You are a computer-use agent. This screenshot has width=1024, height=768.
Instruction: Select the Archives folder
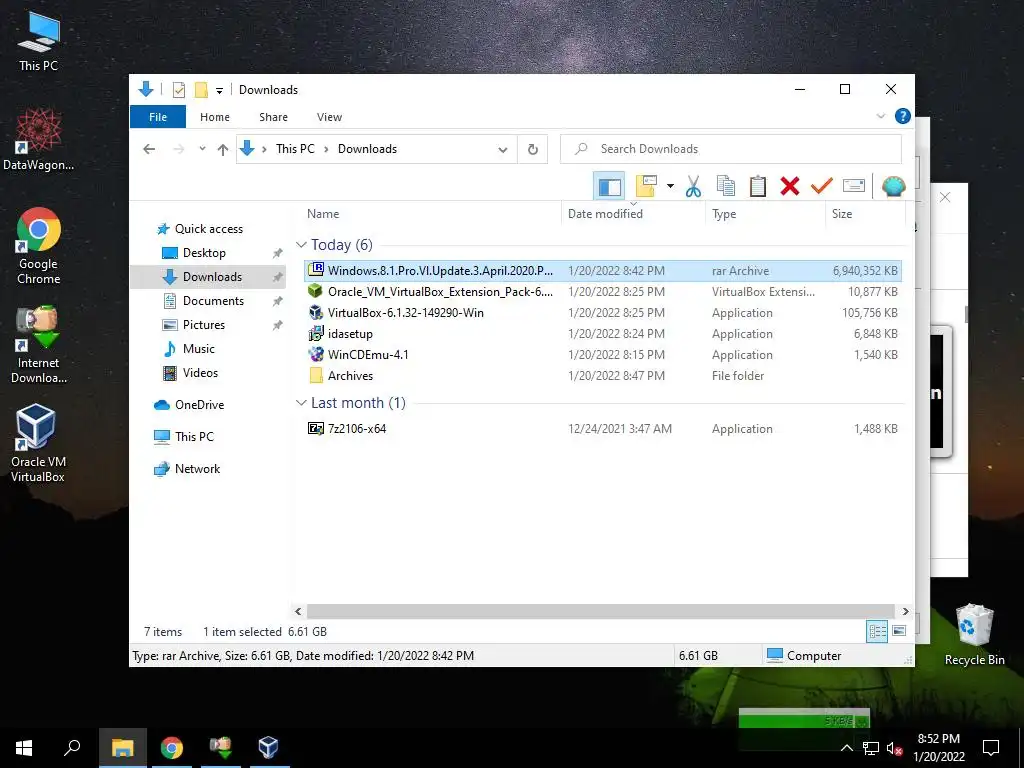coord(603,376)
